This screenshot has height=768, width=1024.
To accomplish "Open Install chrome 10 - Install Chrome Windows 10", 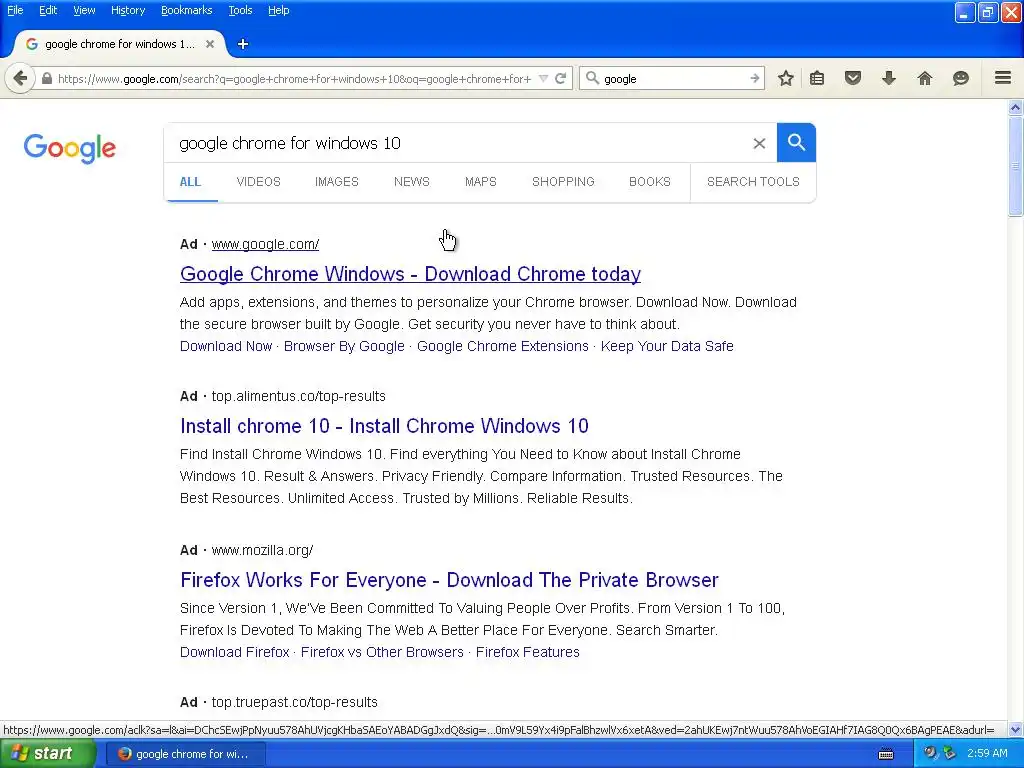I will tap(384, 426).
